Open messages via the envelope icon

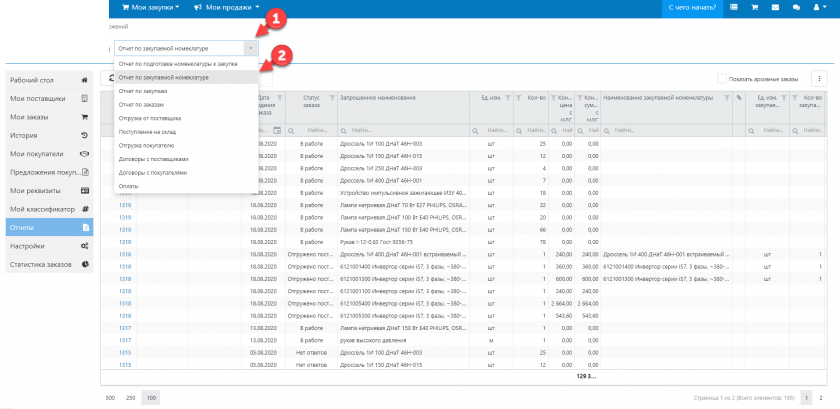[x=776, y=8]
